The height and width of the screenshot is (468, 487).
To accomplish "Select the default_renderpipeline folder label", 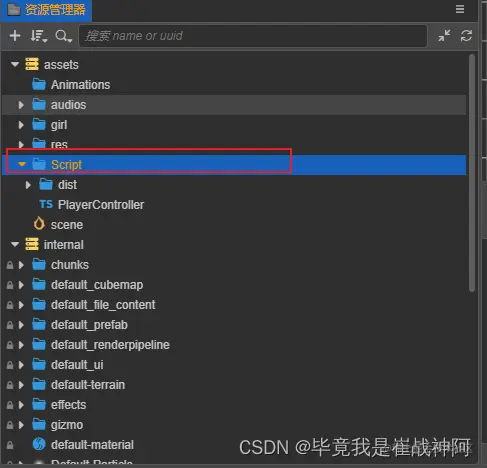I will (x=110, y=345).
